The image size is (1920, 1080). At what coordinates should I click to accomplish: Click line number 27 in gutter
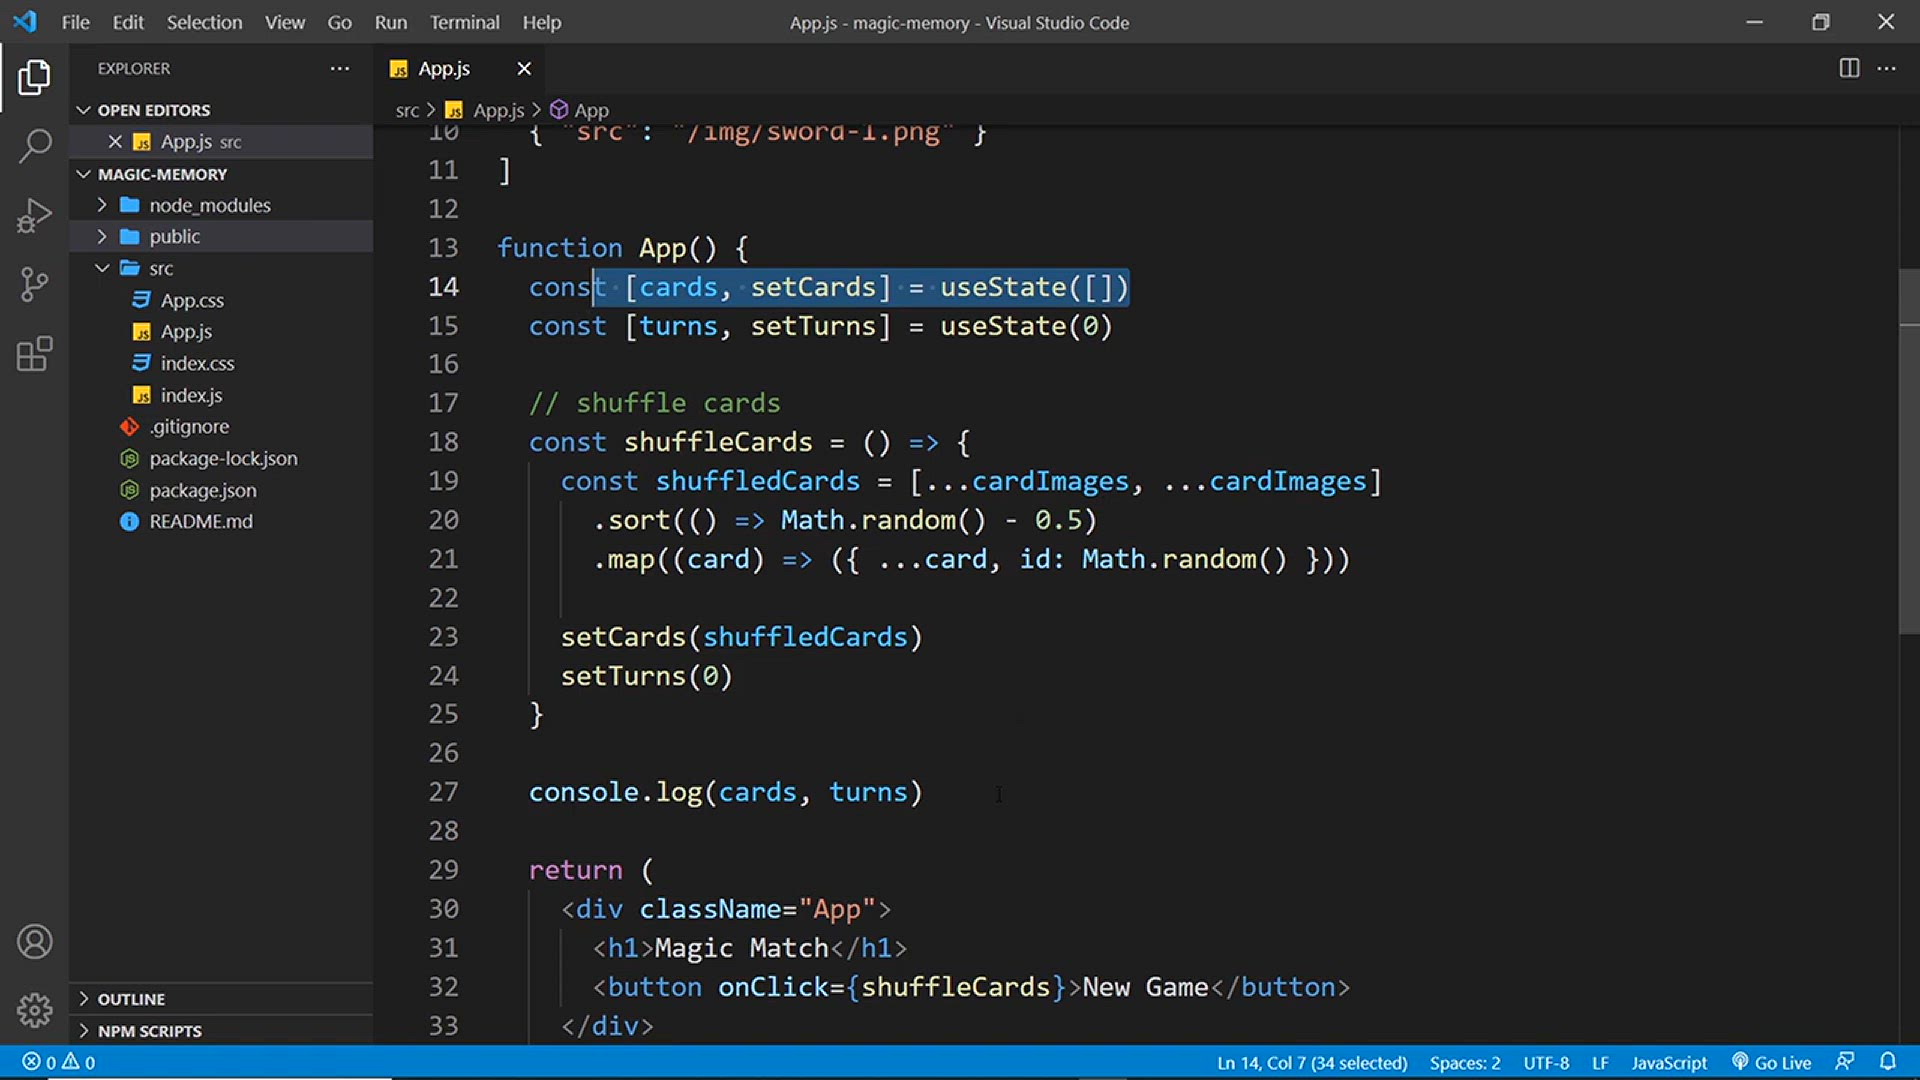[x=443, y=792]
